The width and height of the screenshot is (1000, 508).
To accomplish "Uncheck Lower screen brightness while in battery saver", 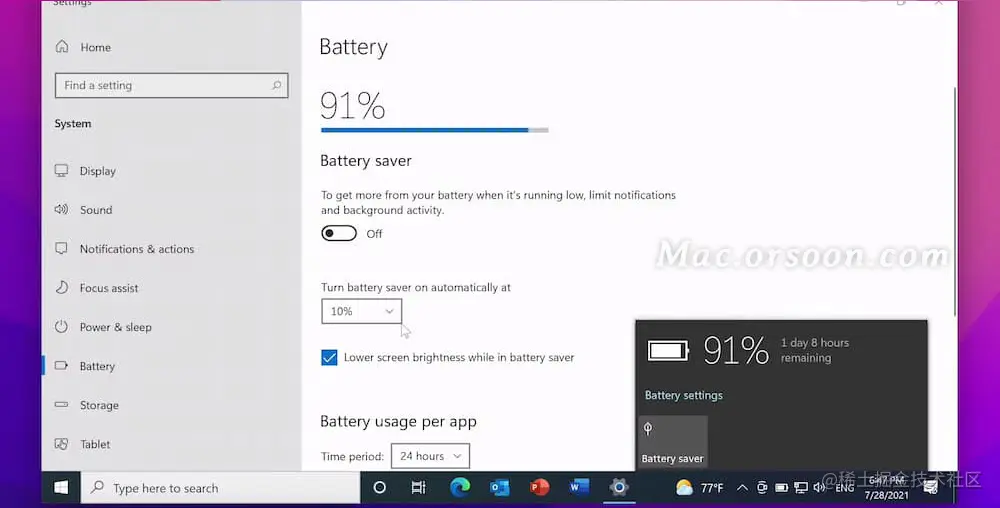I will coord(329,358).
